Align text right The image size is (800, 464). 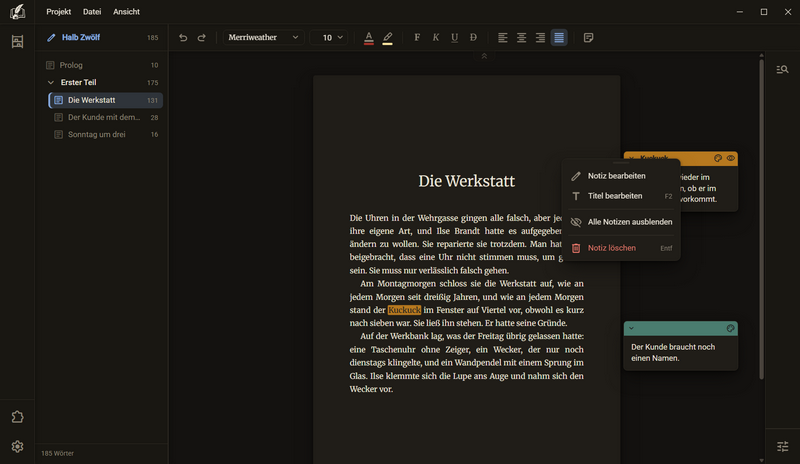540,37
